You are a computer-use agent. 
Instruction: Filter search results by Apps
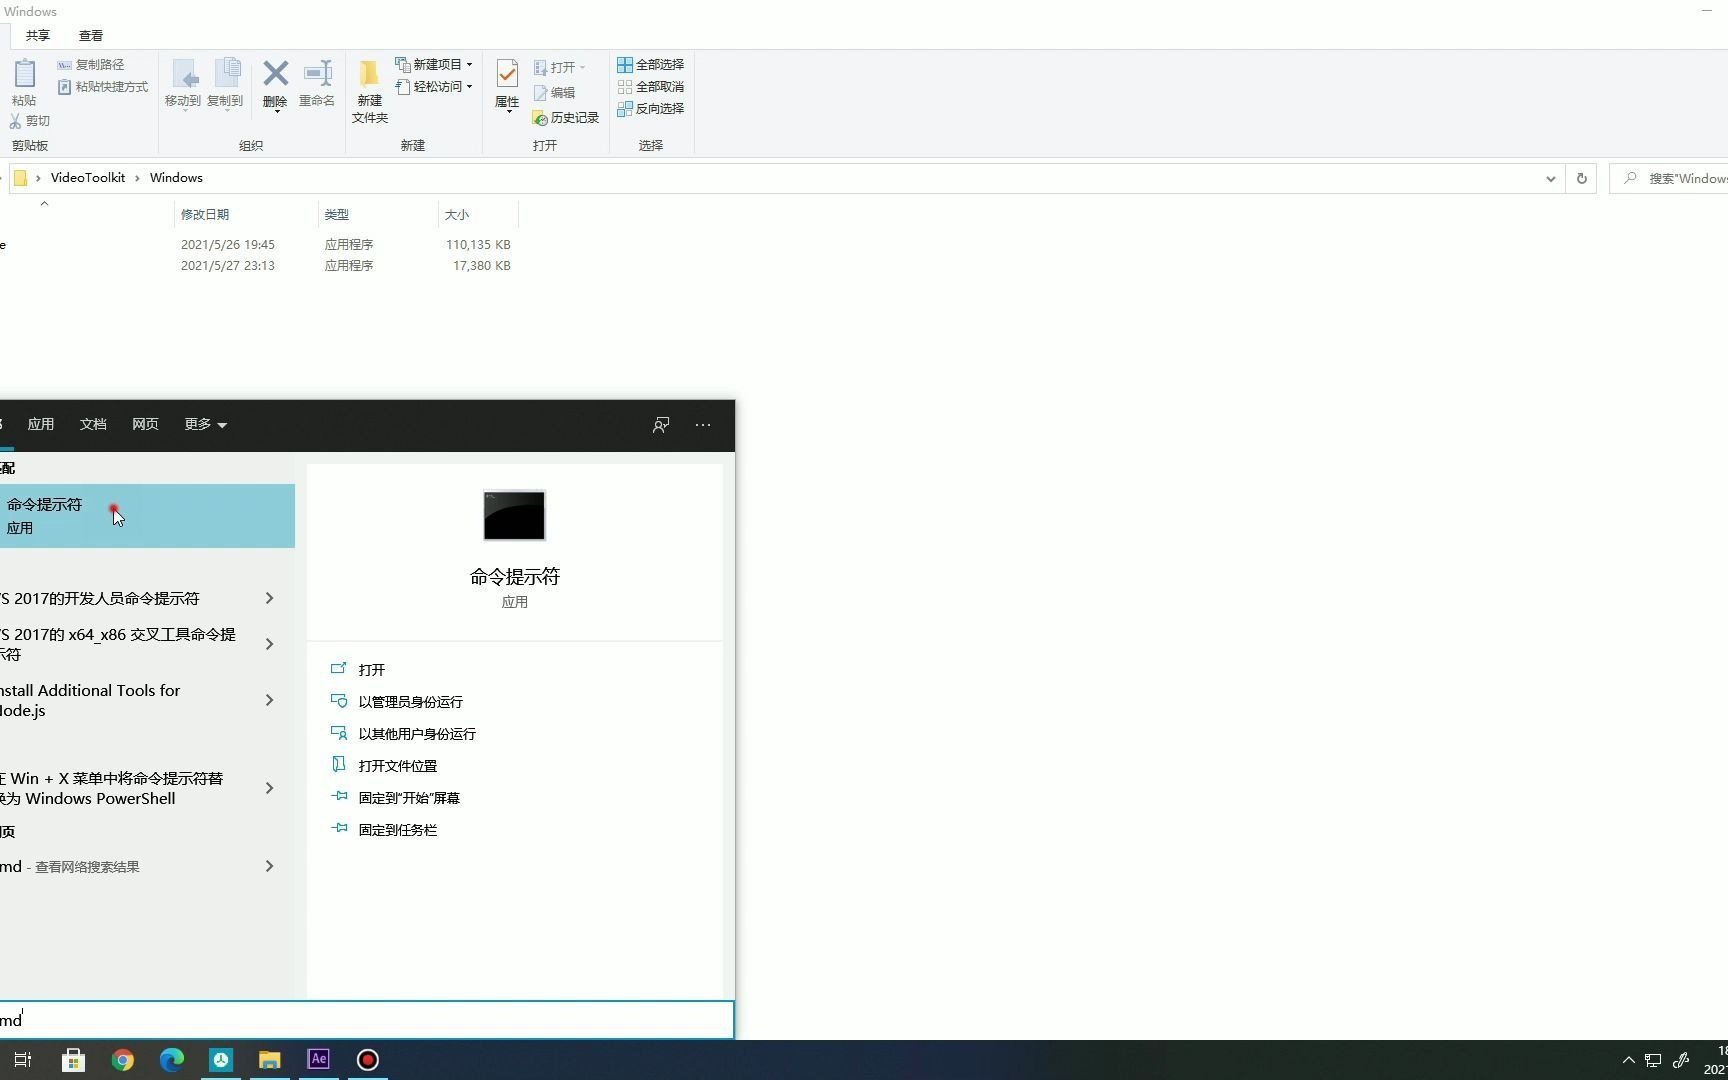click(x=41, y=425)
